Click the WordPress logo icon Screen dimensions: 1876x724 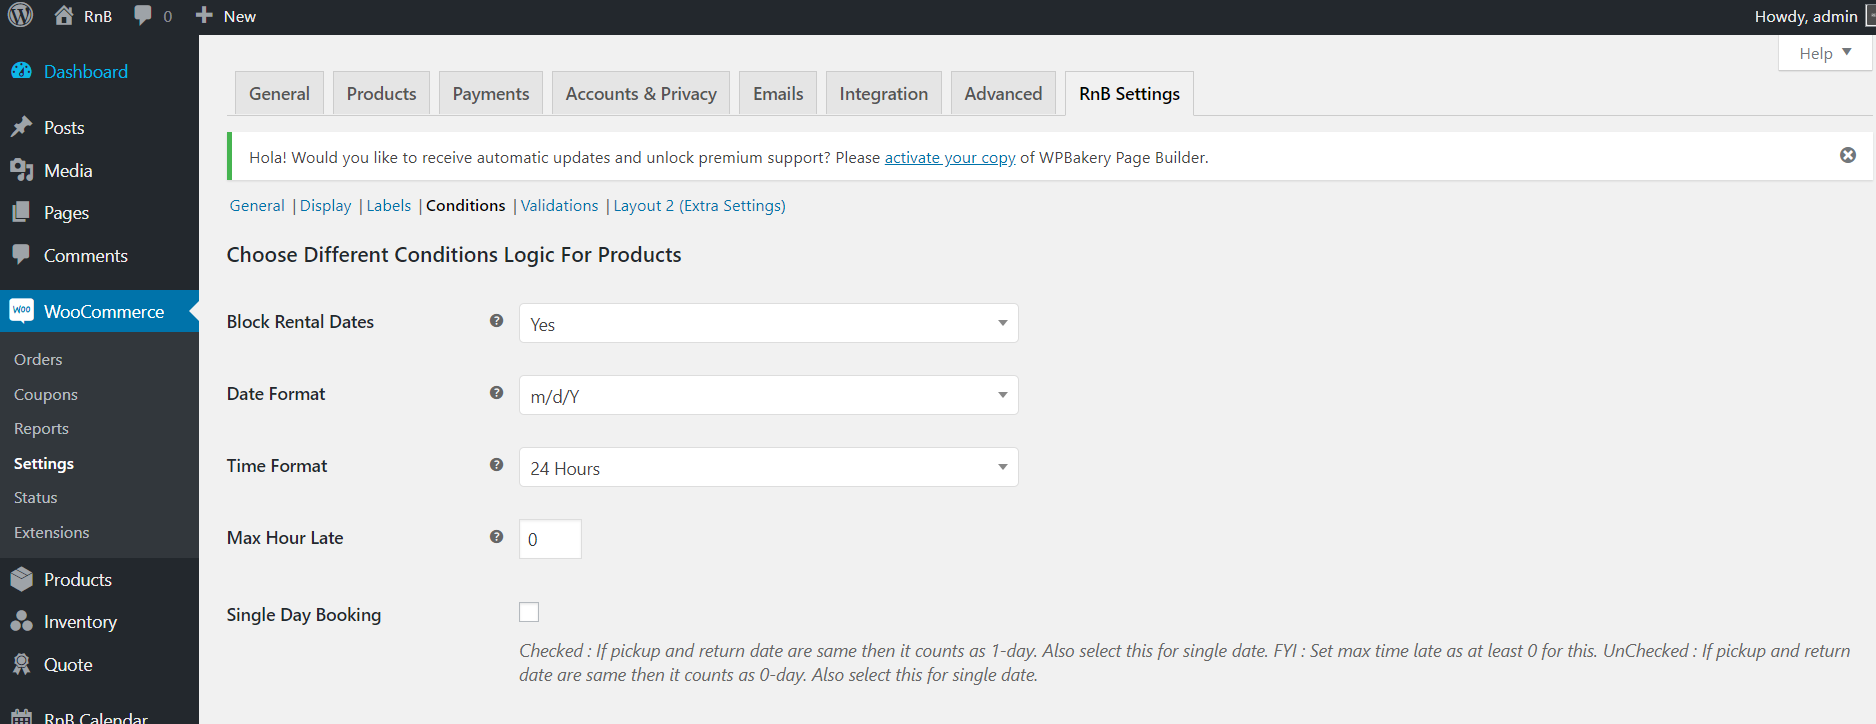[20, 15]
